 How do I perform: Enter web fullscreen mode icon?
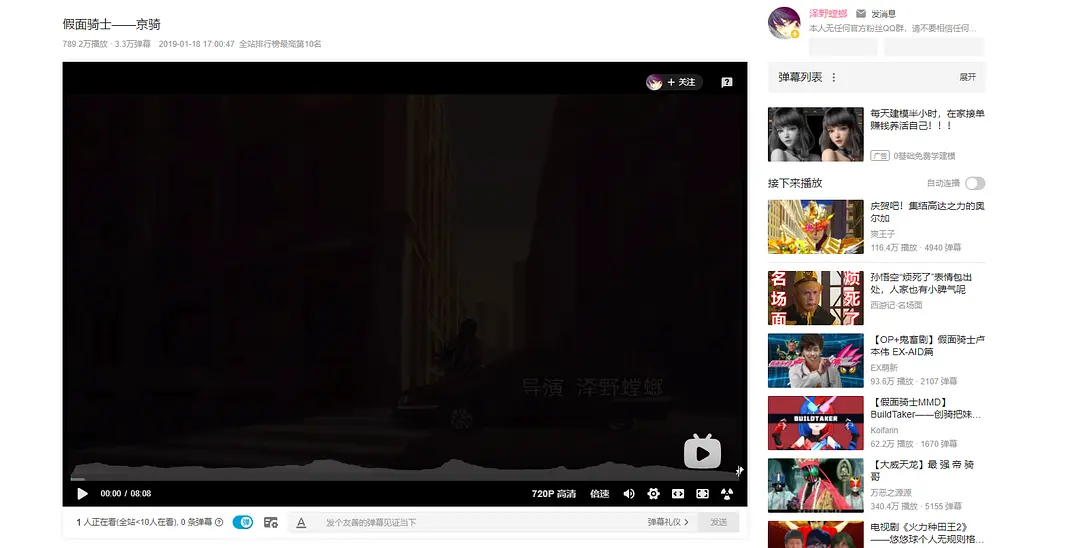click(x=678, y=493)
